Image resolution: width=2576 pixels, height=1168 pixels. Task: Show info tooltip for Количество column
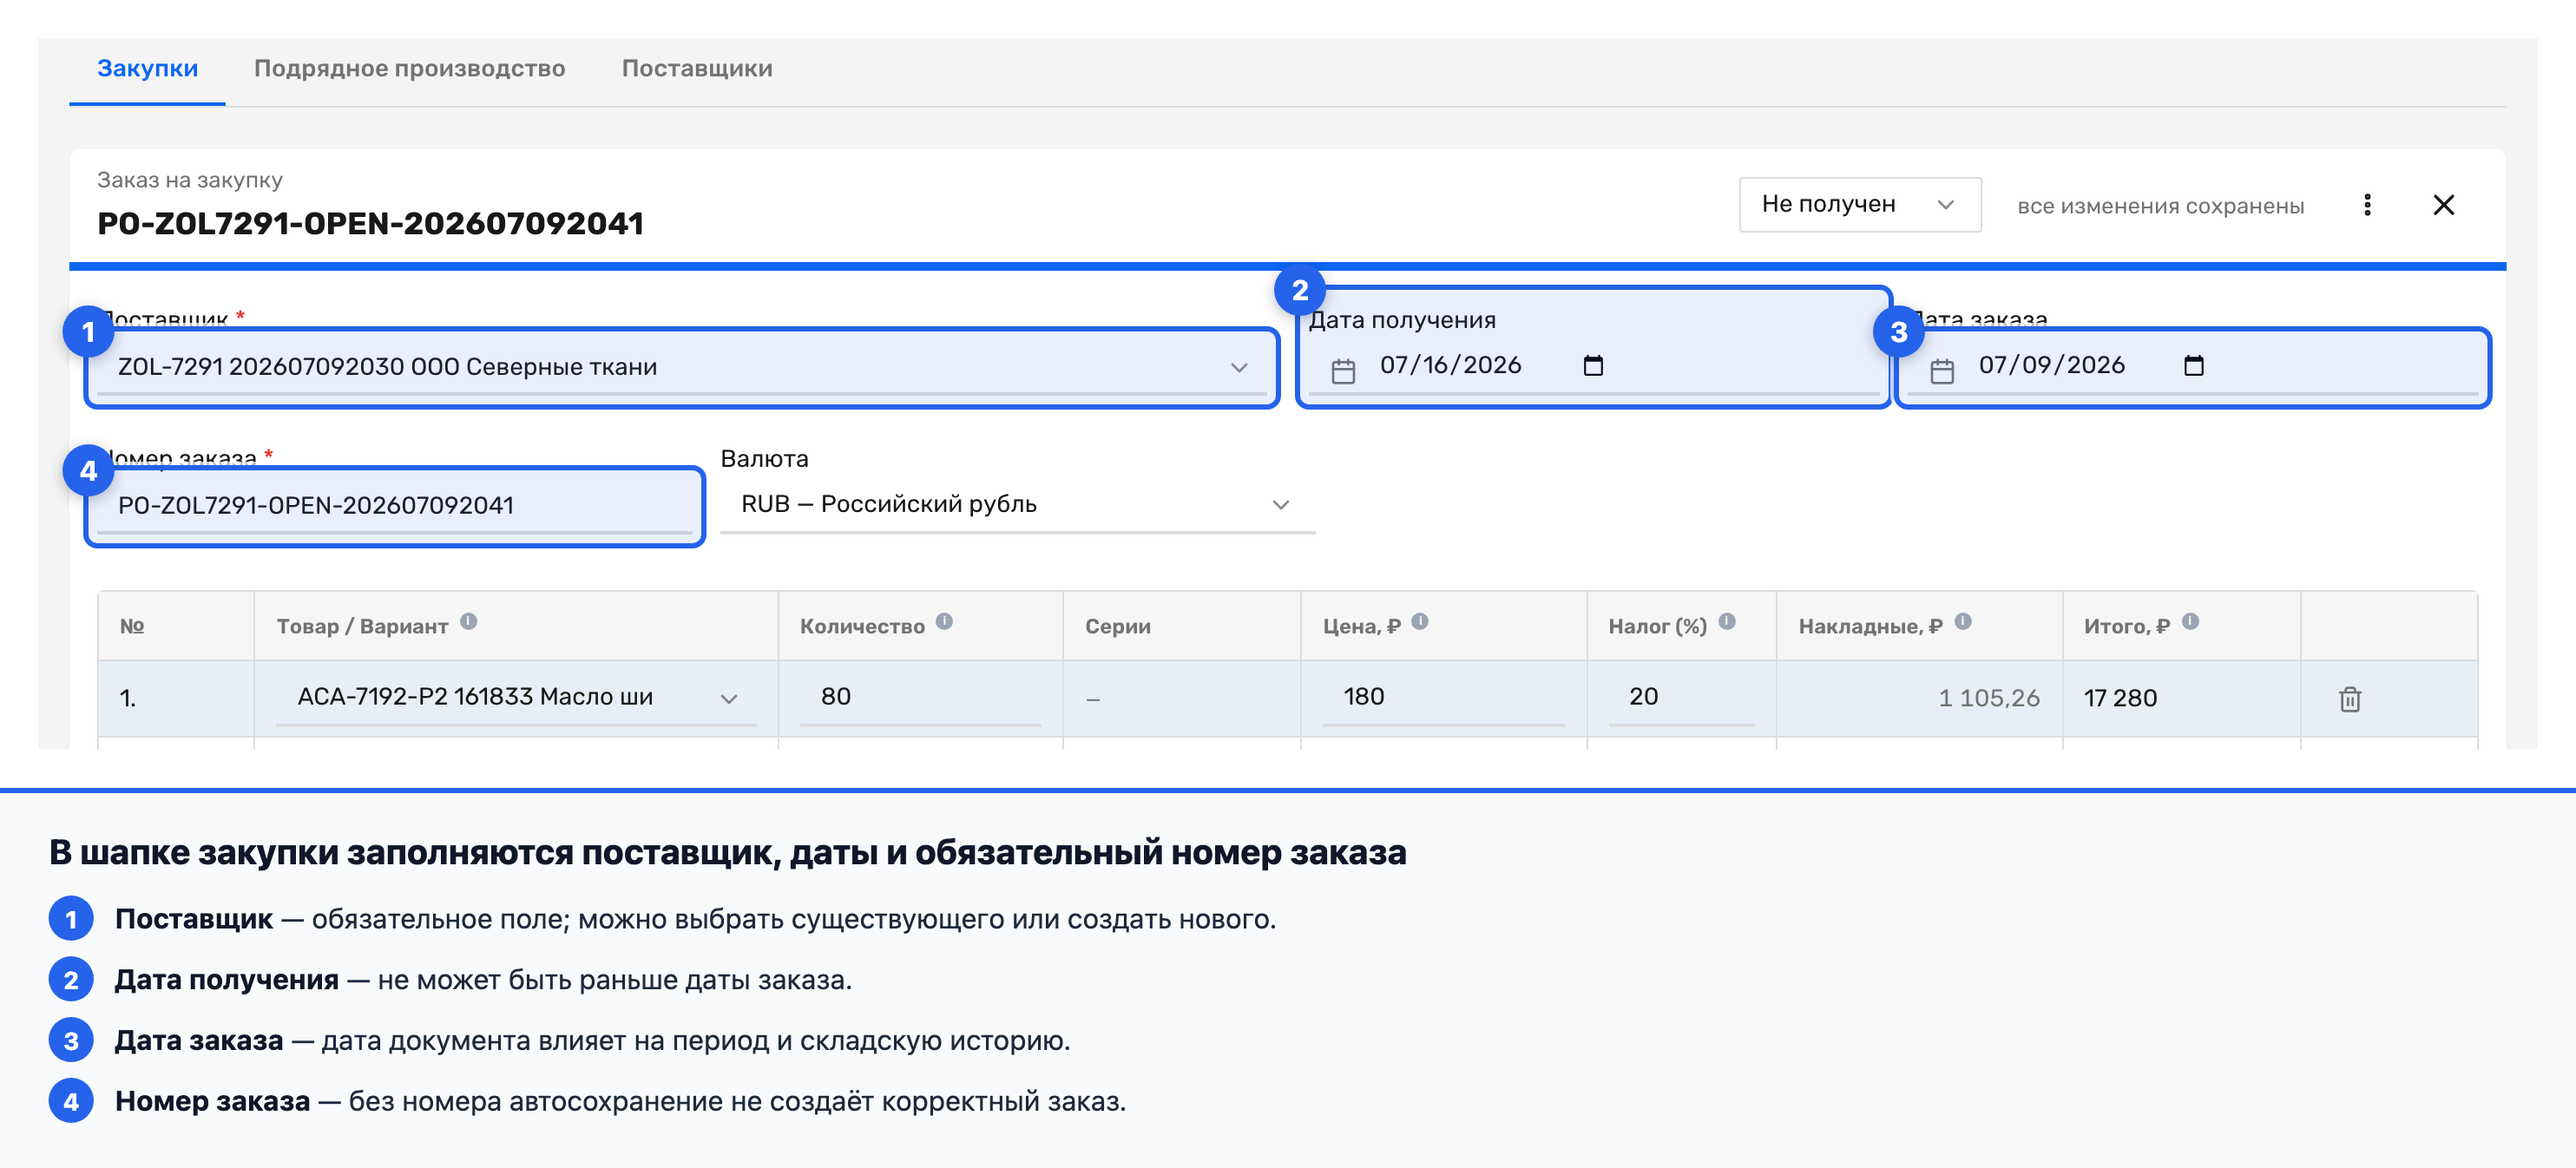[944, 621]
